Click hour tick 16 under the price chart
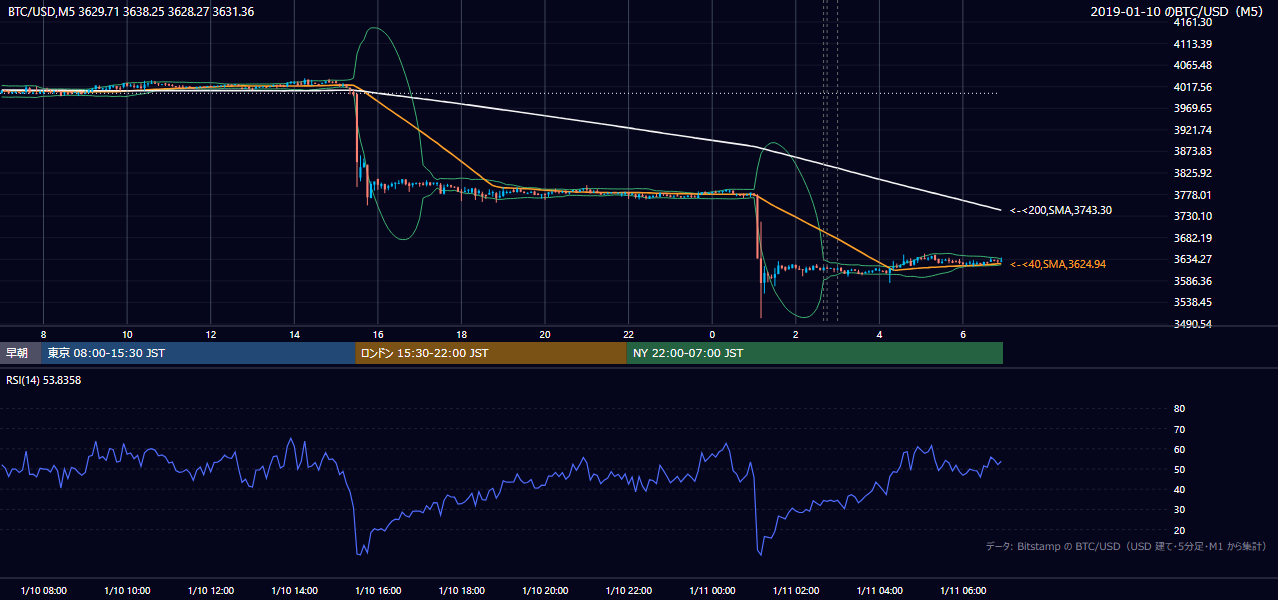Image resolution: width=1278 pixels, height=600 pixels. click(378, 334)
